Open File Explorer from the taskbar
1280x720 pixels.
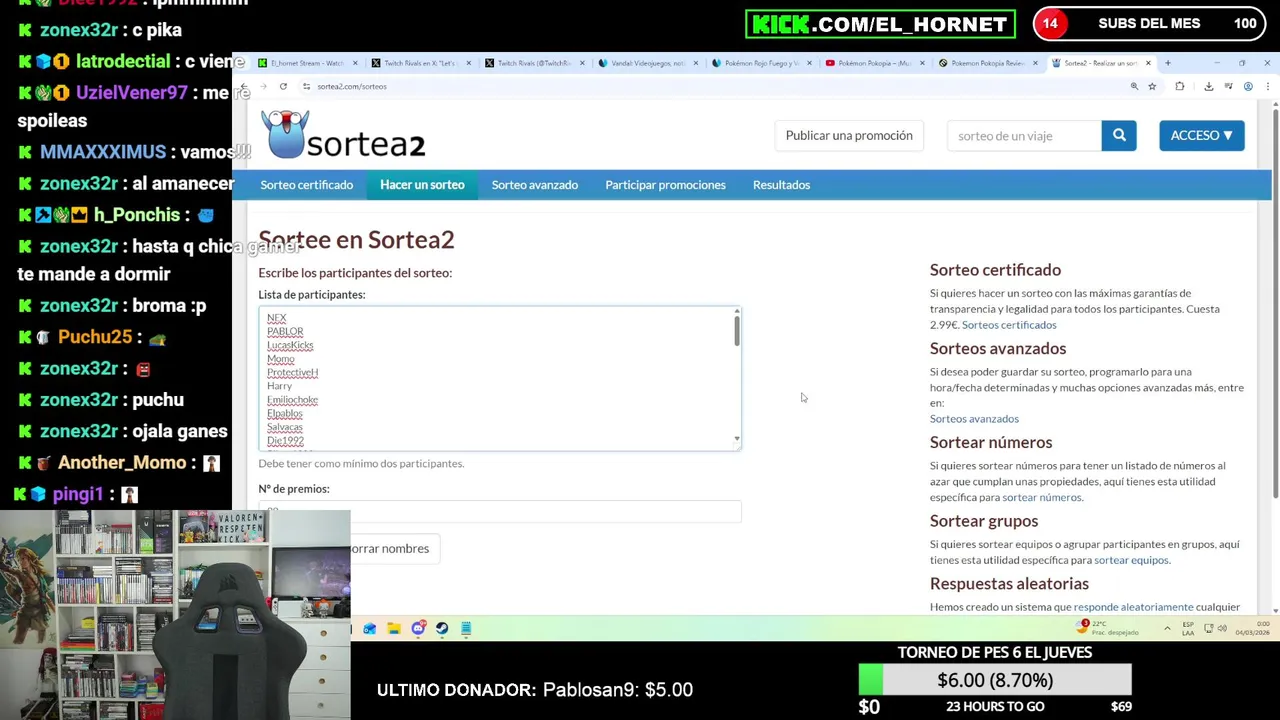[x=394, y=628]
